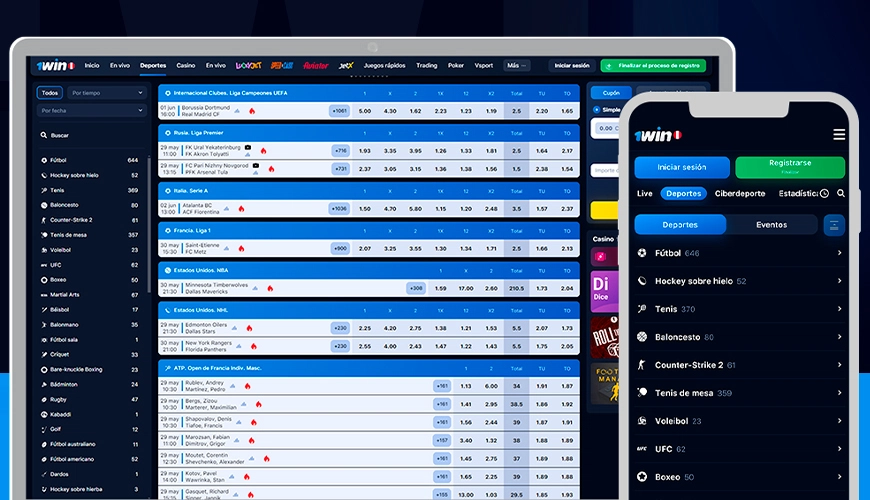Tap the clock history icon on the phone
This screenshot has width=870, height=500.
pos(825,193)
